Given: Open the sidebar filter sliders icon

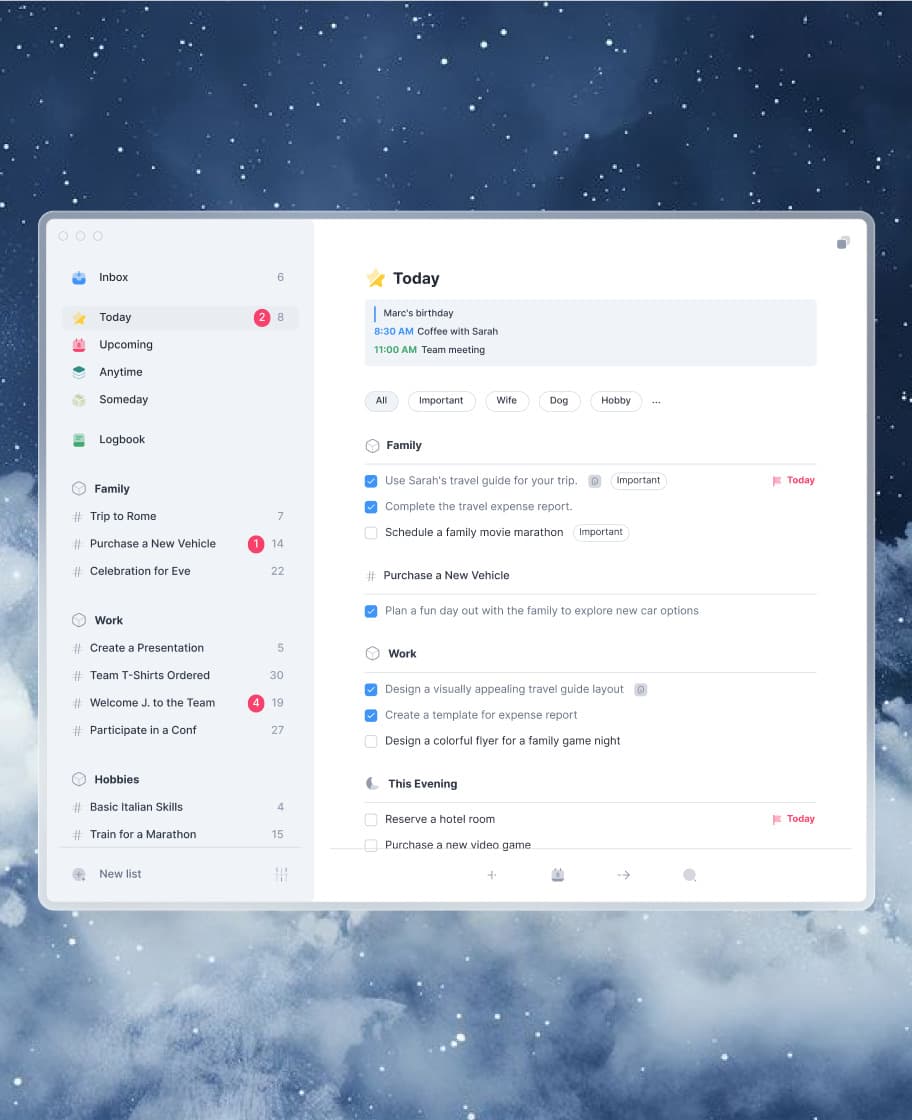Looking at the screenshot, I should 281,874.
